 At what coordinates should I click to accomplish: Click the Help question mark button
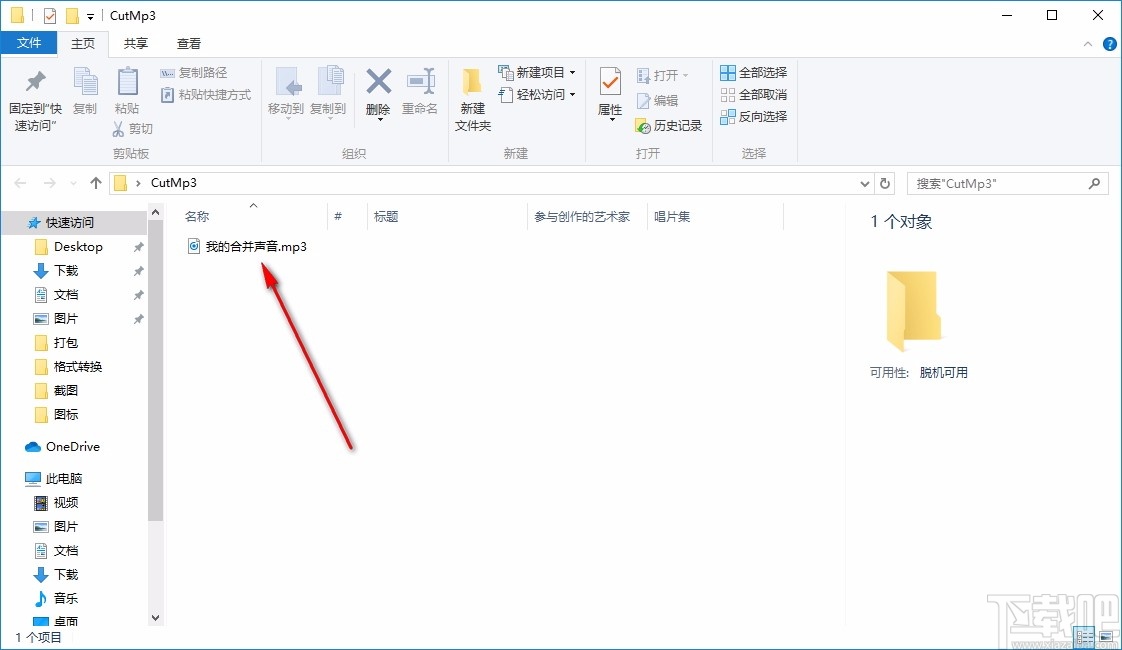coord(1110,43)
